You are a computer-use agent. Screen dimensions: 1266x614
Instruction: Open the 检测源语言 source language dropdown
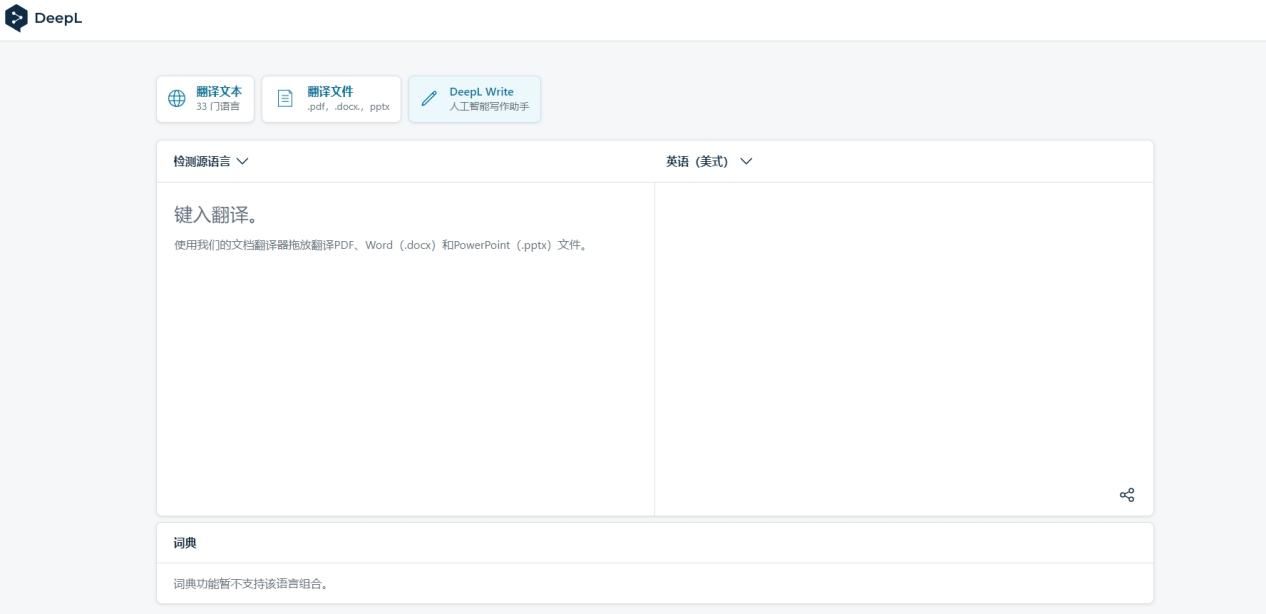click(x=211, y=161)
